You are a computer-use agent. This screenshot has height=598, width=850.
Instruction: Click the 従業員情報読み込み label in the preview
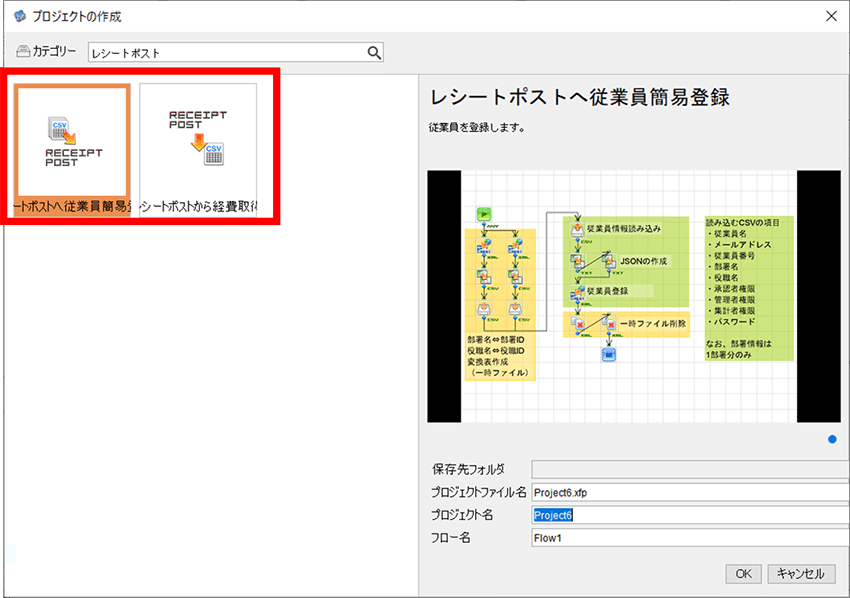click(x=623, y=229)
